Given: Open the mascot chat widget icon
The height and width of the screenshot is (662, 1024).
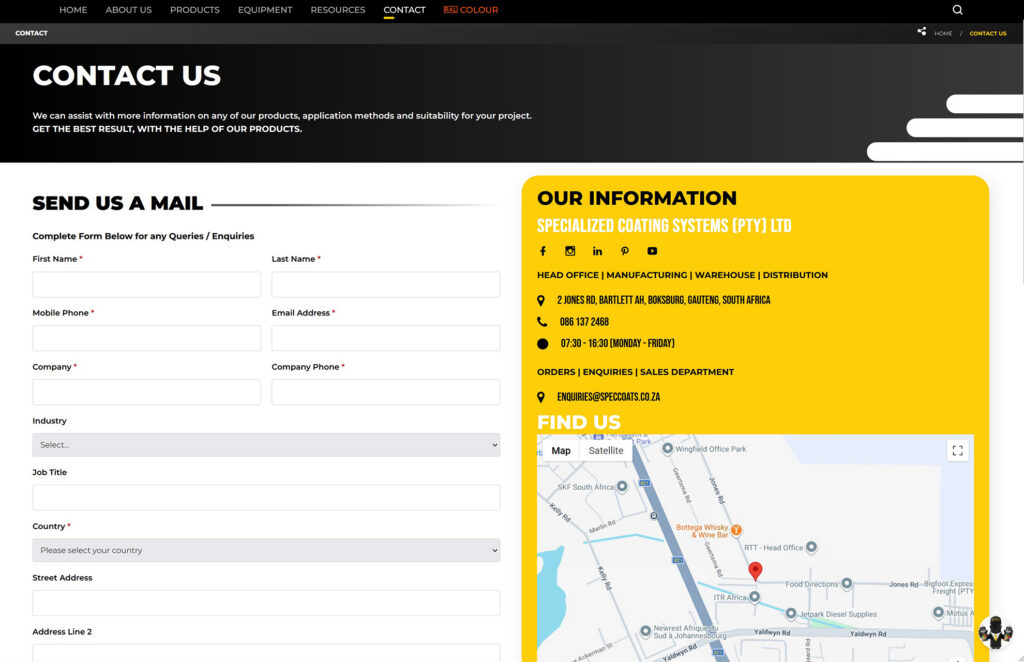Looking at the screenshot, I should pos(995,632).
